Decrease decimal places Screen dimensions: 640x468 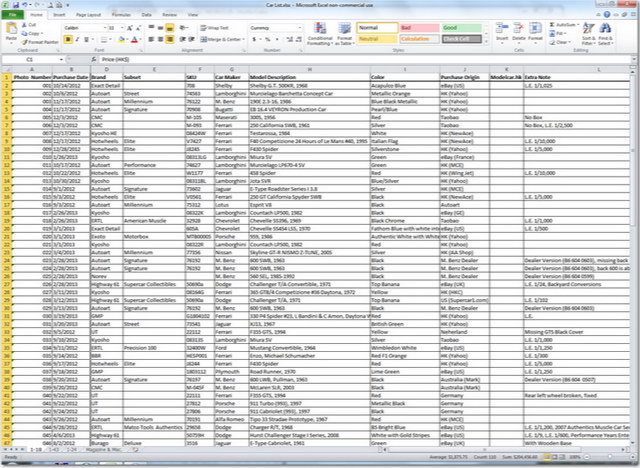click(x=299, y=39)
